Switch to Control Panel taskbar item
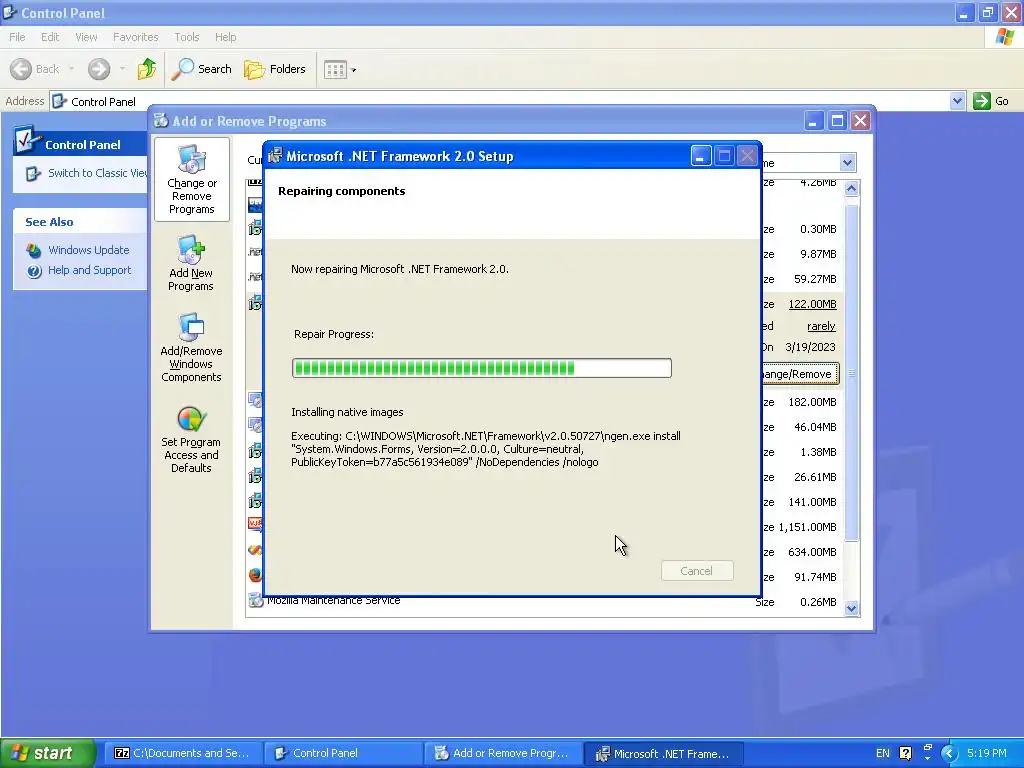Viewport: 1024px width, 768px height. pos(342,753)
